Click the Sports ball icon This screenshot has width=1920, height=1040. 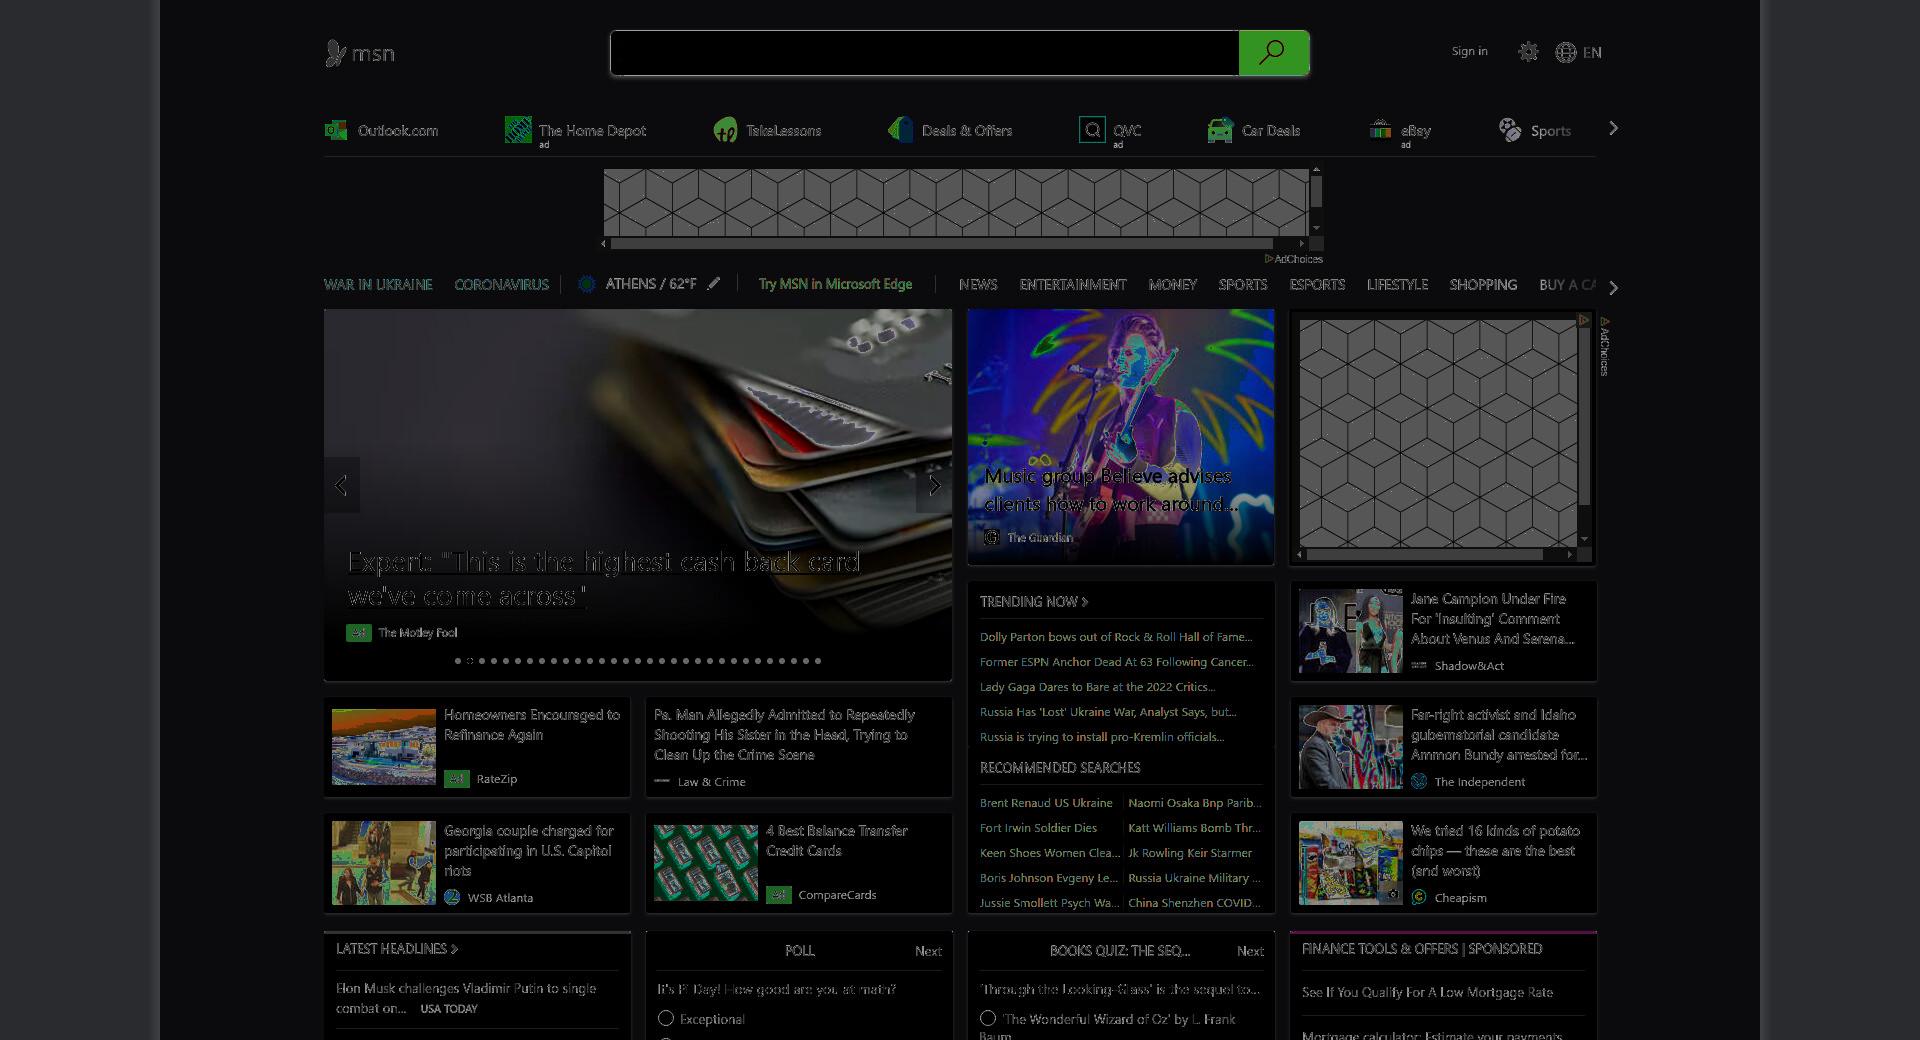[1510, 130]
